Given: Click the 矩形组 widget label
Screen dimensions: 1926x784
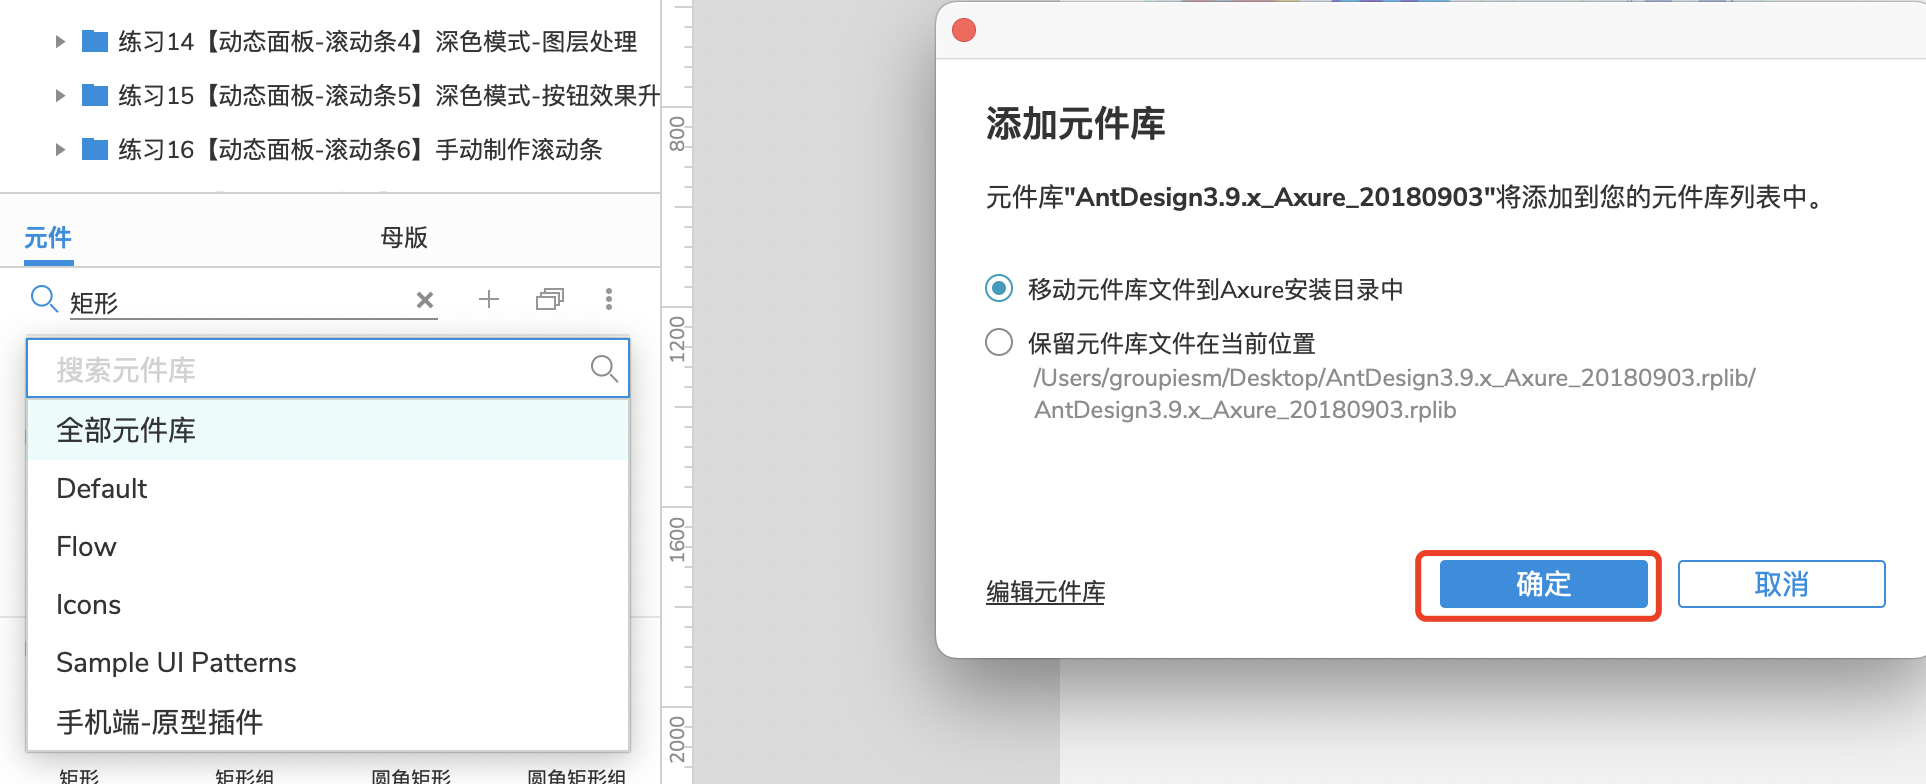Looking at the screenshot, I should 245,776.
